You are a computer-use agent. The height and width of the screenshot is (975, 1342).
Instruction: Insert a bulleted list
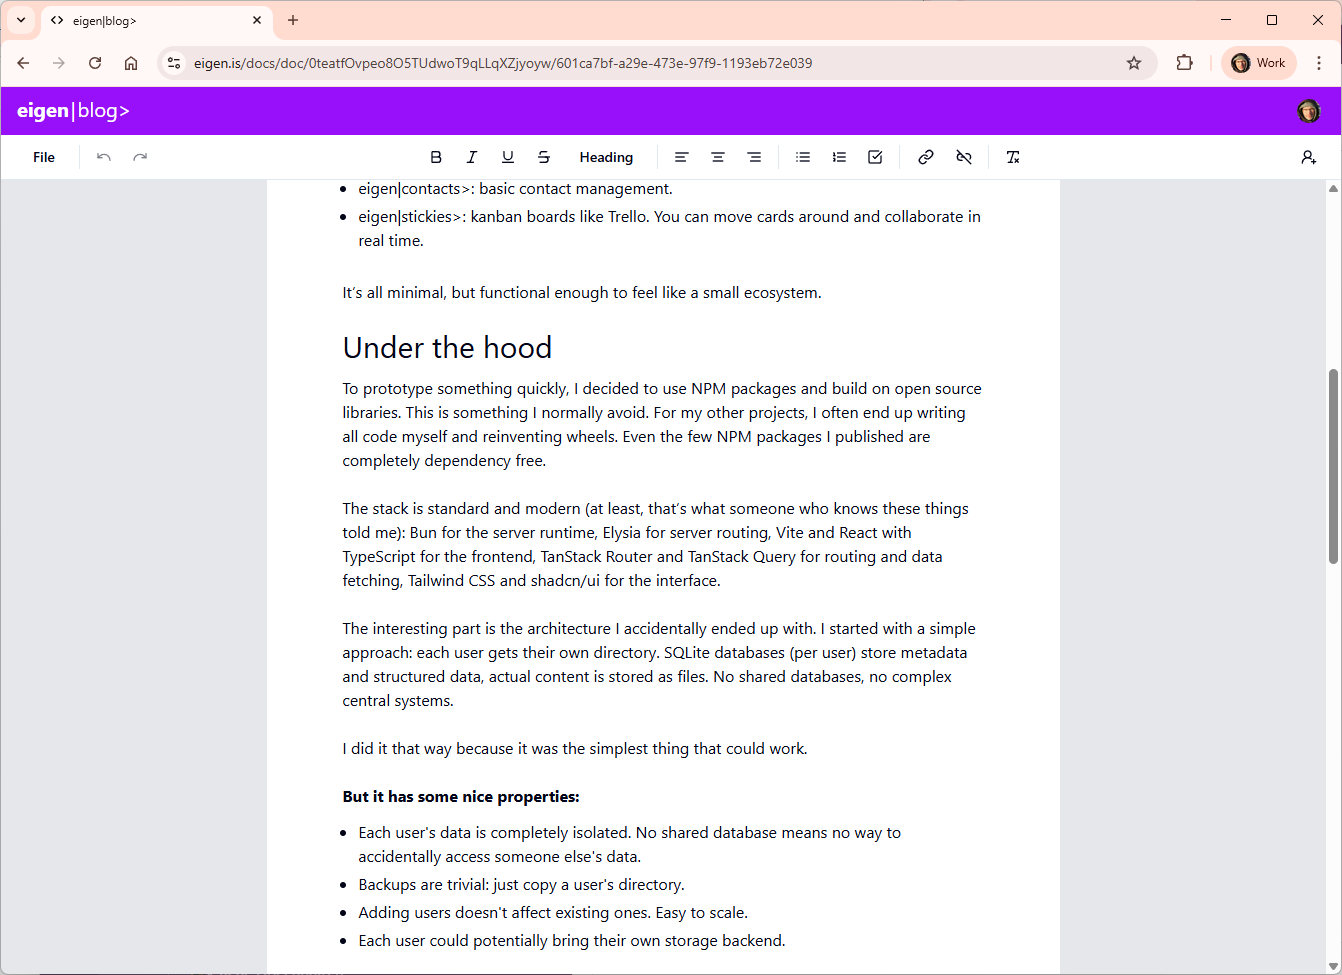(x=803, y=157)
